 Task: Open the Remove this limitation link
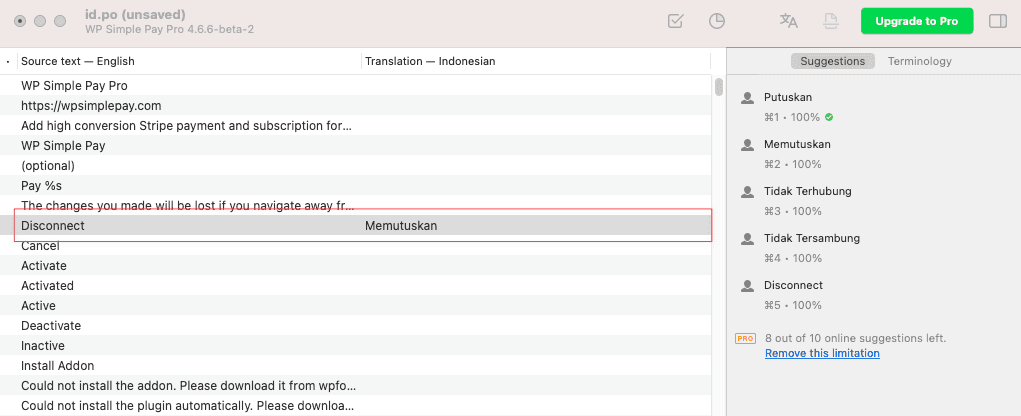pos(822,353)
